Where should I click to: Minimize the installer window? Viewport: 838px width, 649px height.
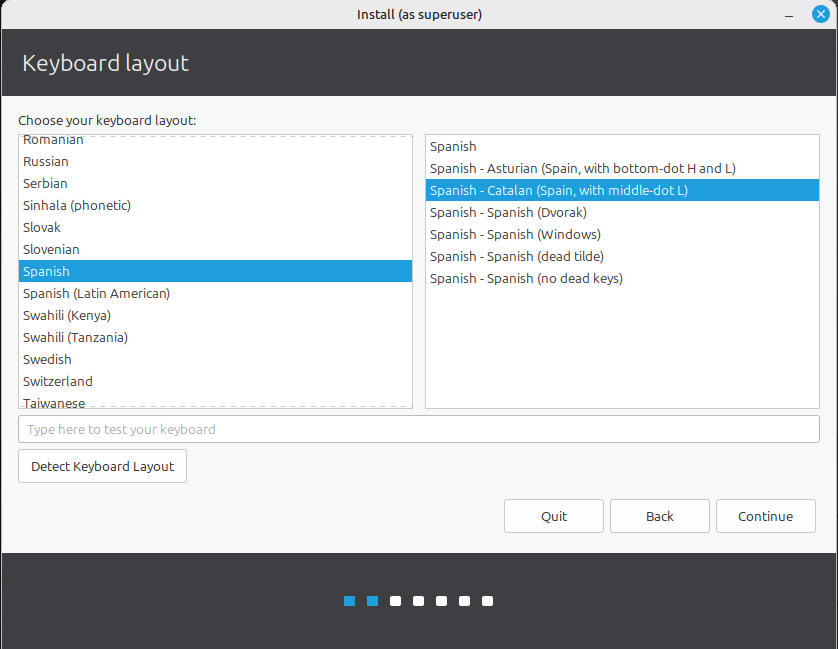pyautogui.click(x=790, y=15)
